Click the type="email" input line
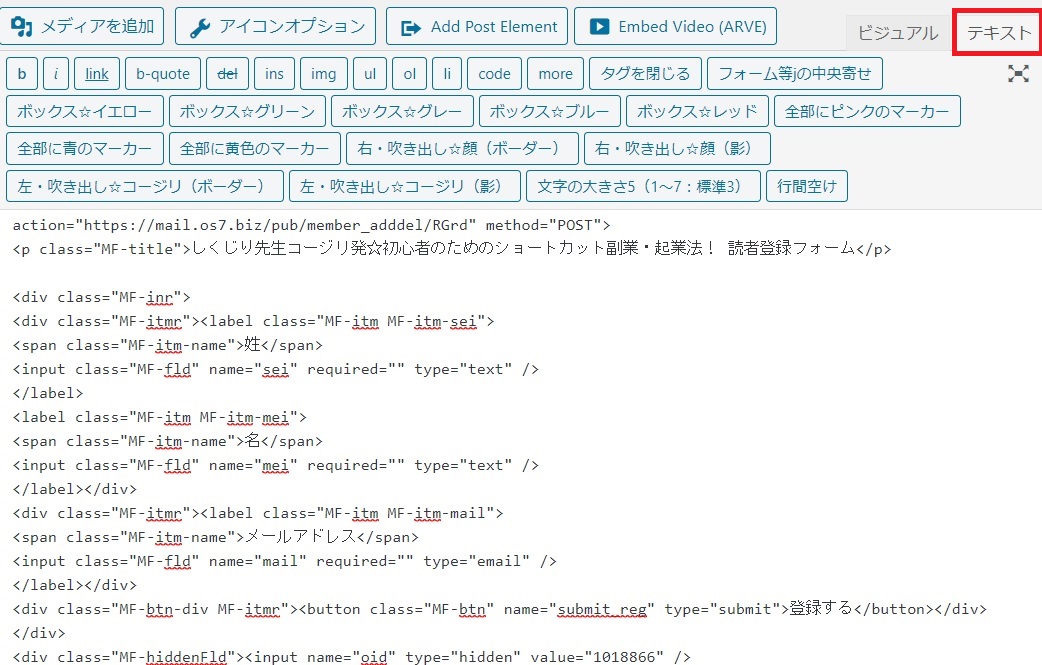The image size is (1042, 665). [x=284, y=561]
